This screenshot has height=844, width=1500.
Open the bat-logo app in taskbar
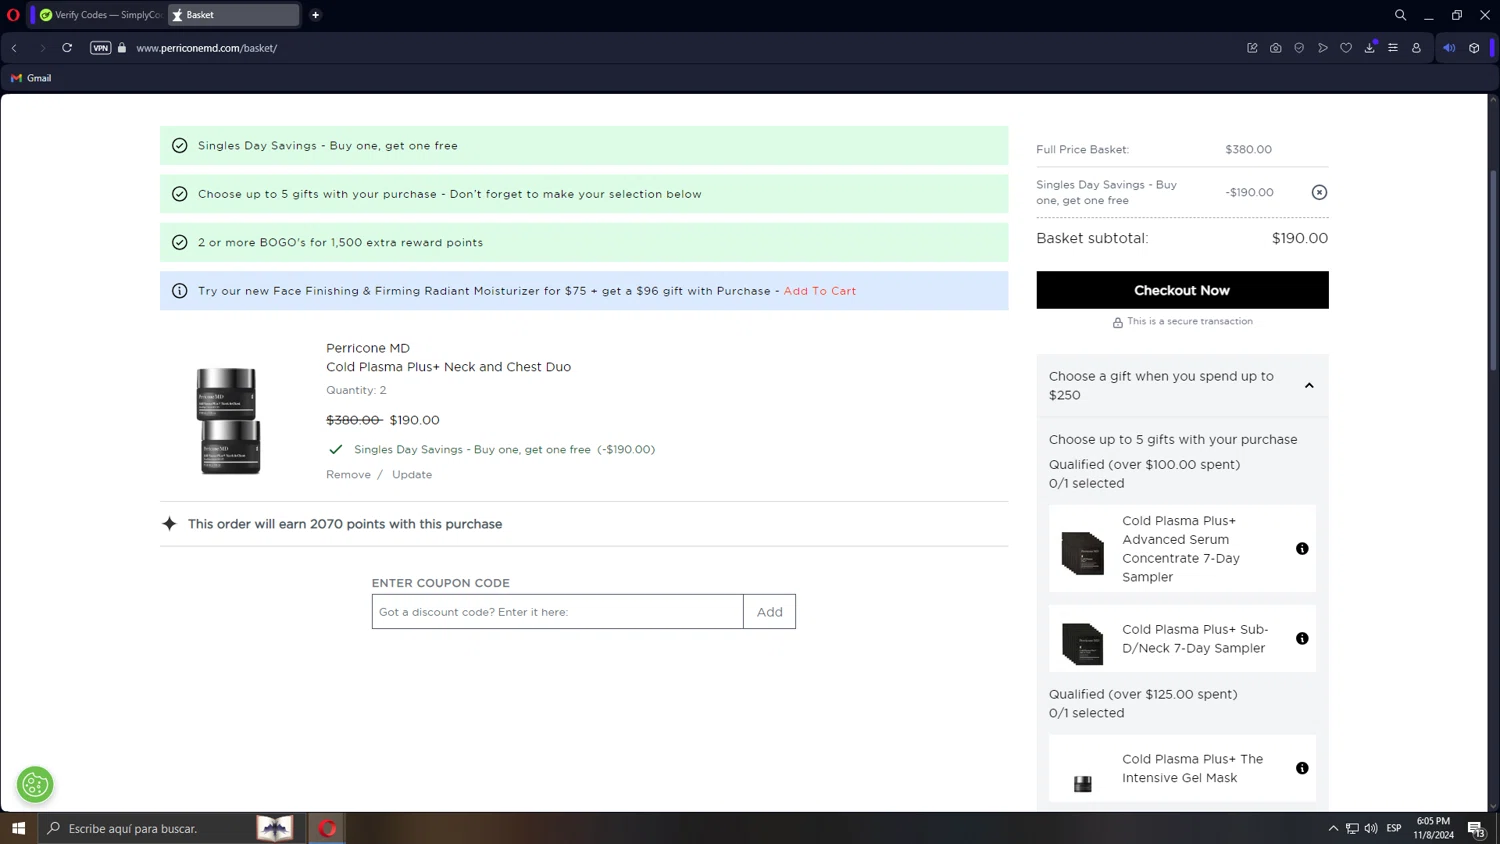[x=275, y=828]
